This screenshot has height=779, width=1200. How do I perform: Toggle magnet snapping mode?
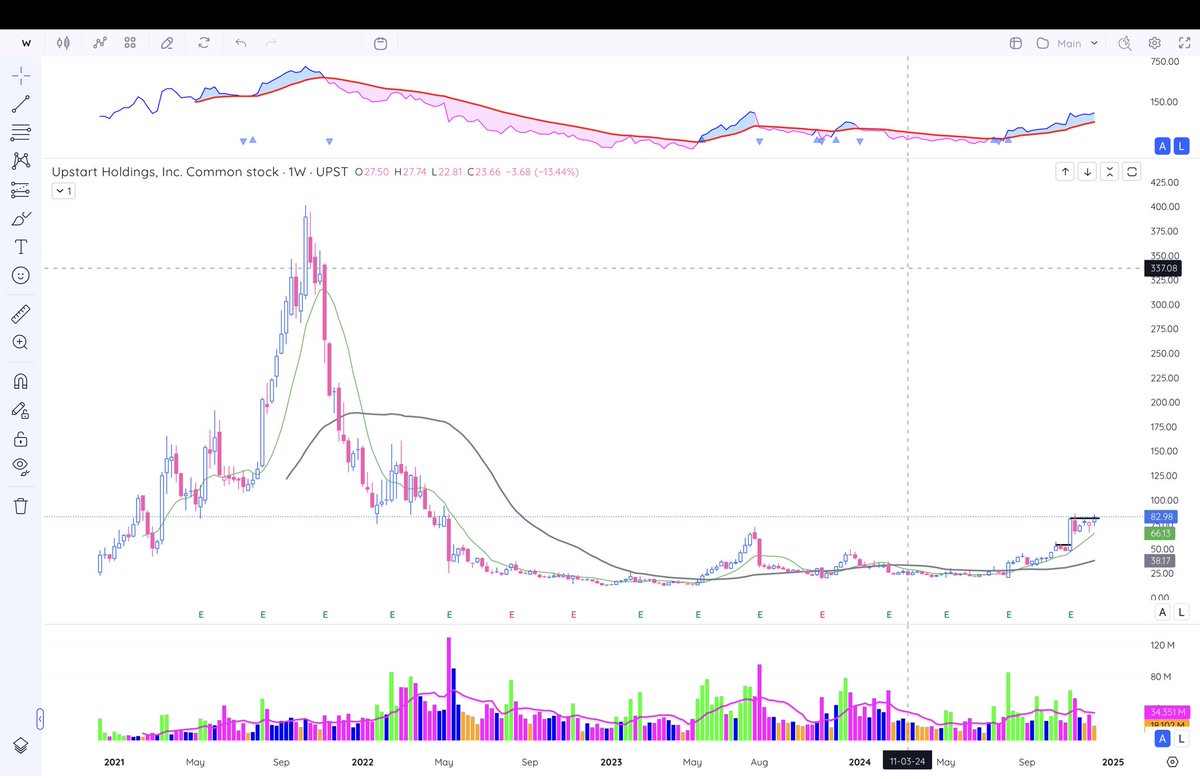21,381
